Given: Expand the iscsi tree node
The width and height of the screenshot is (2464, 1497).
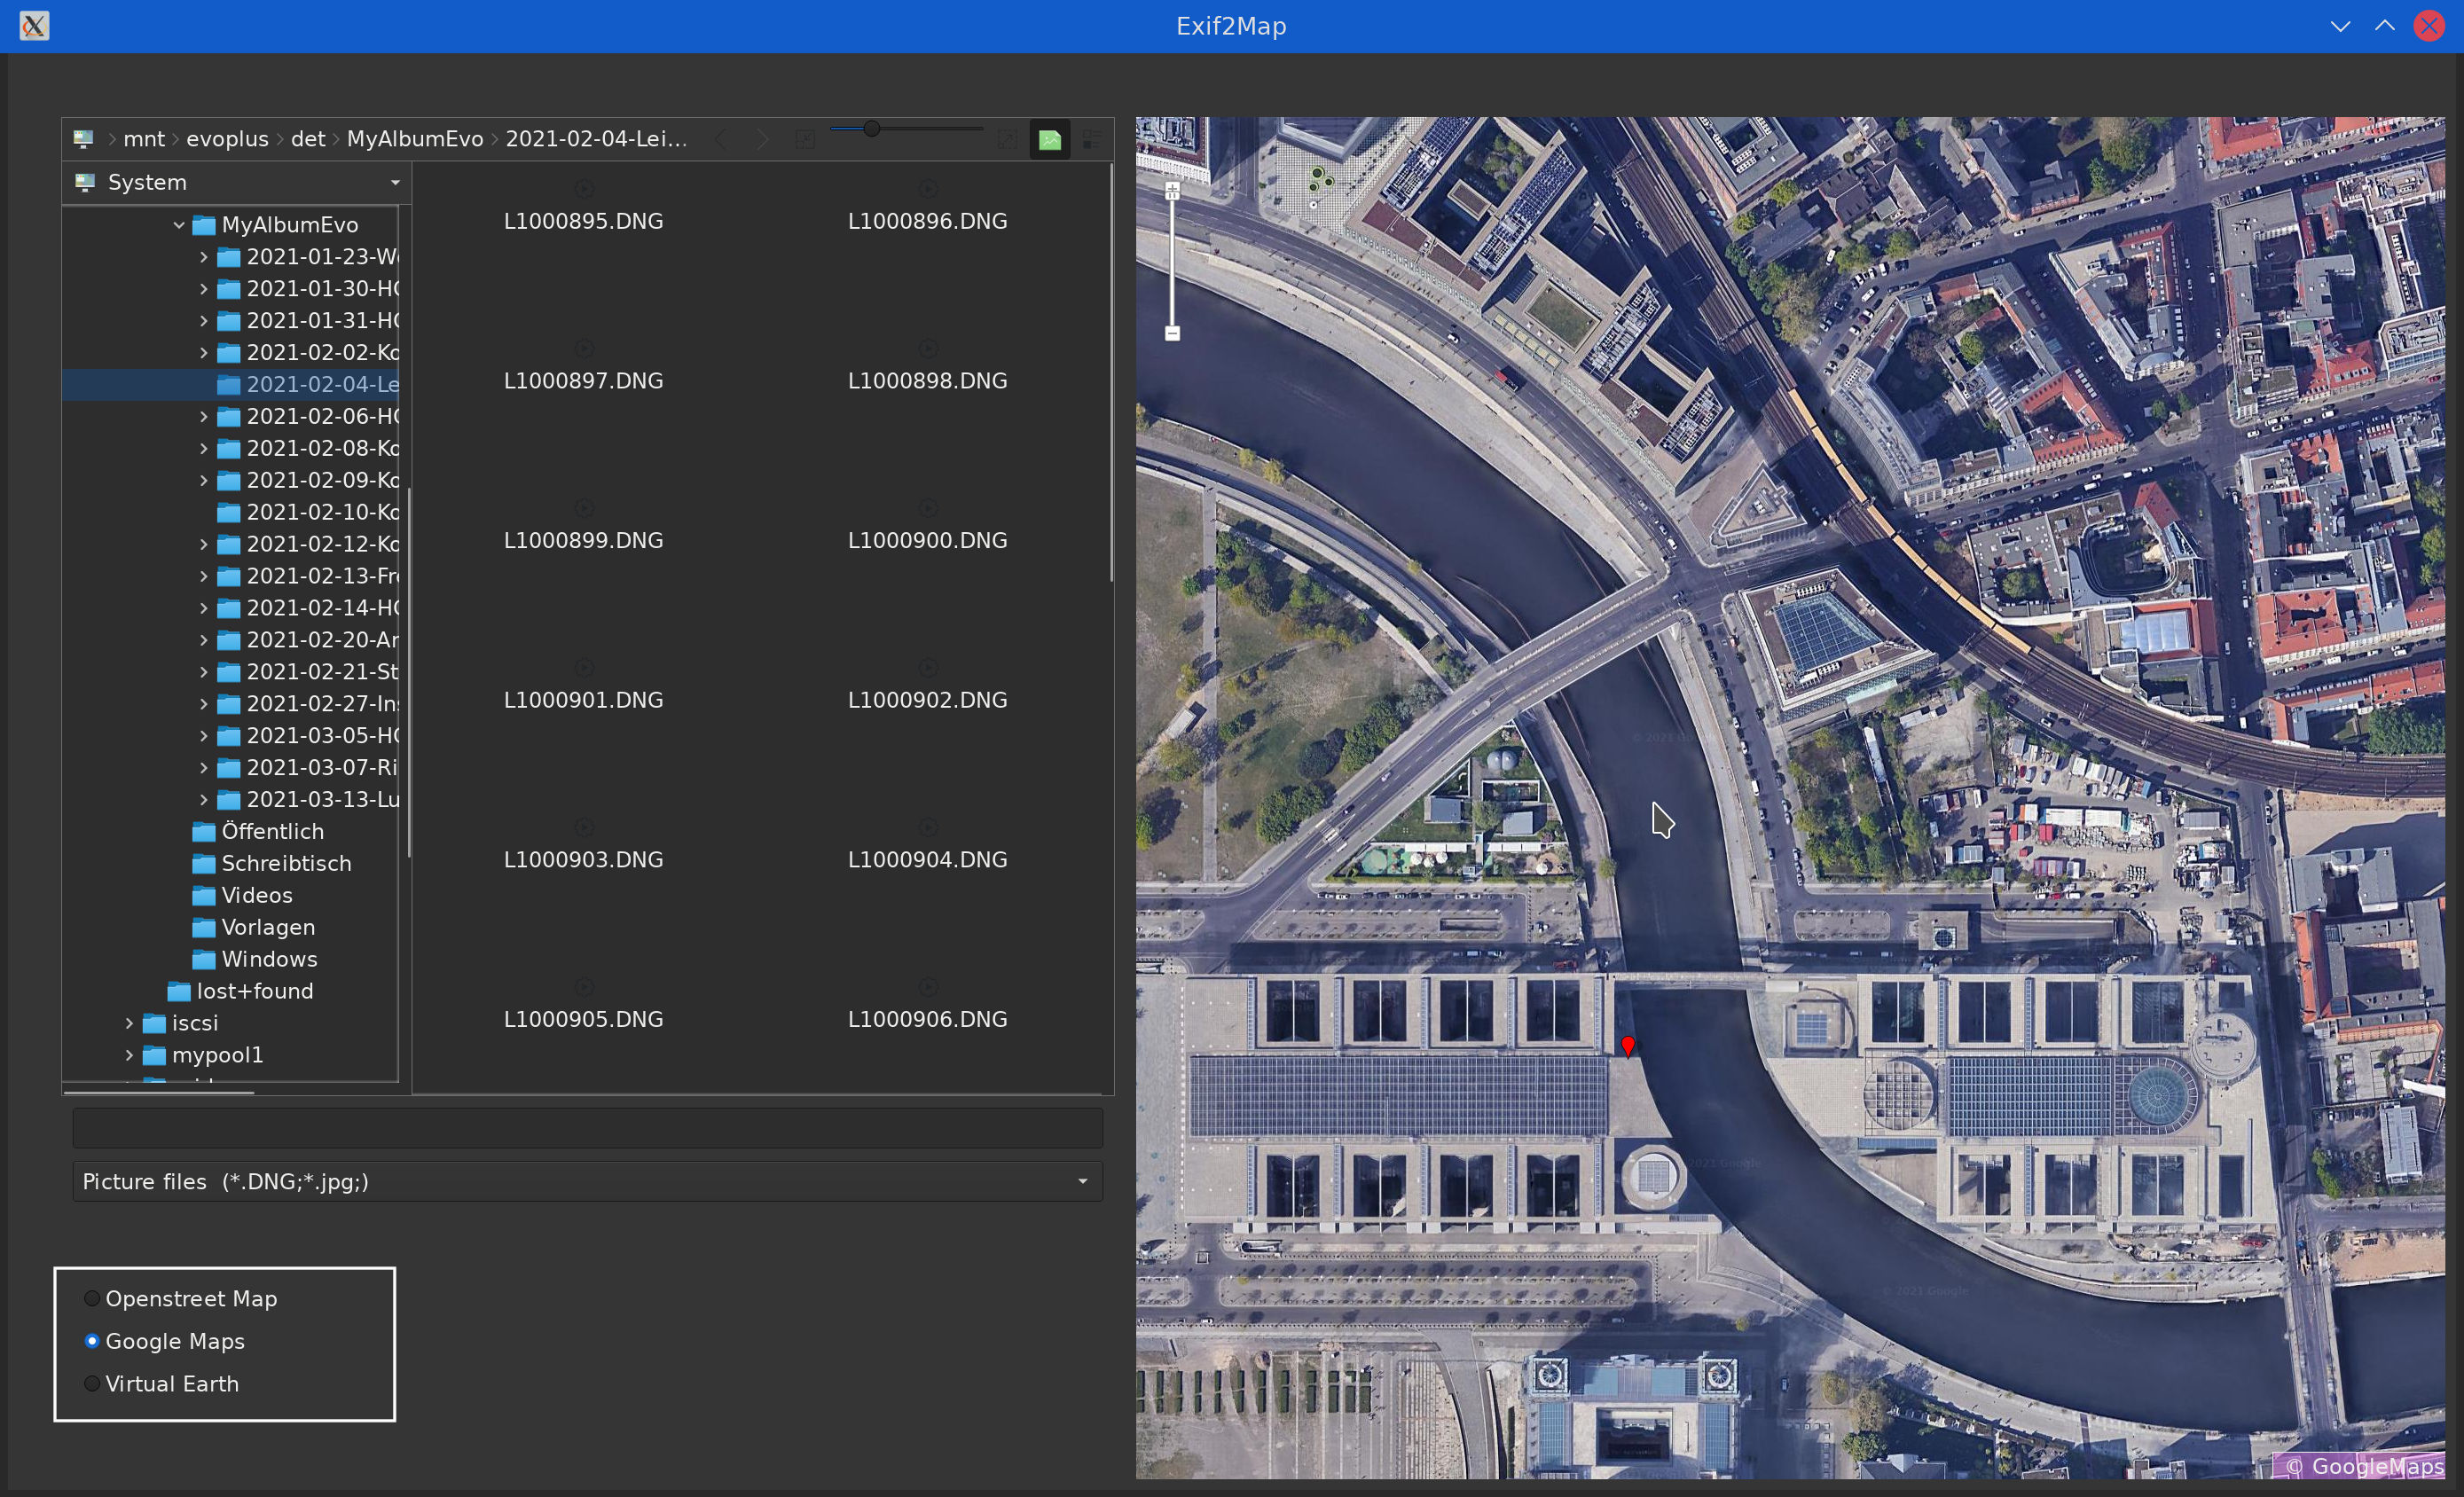Looking at the screenshot, I should tap(129, 1023).
